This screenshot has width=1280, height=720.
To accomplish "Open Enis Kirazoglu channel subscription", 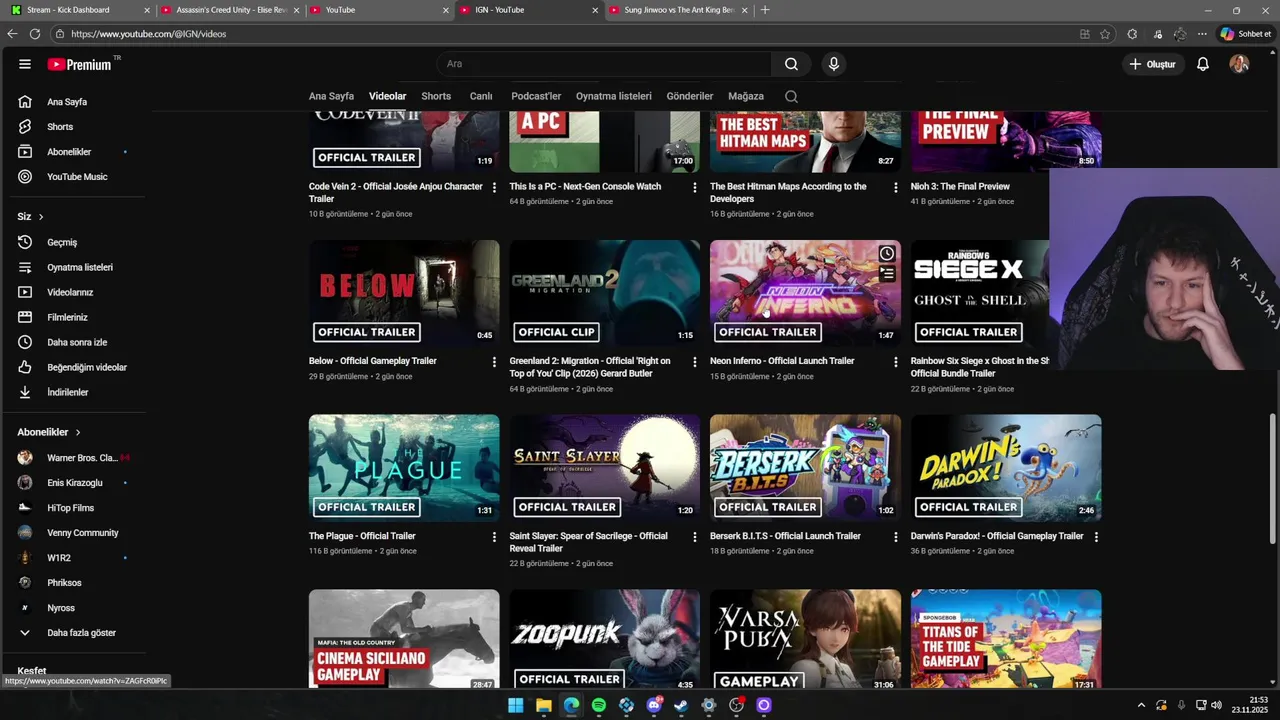I will 75,483.
